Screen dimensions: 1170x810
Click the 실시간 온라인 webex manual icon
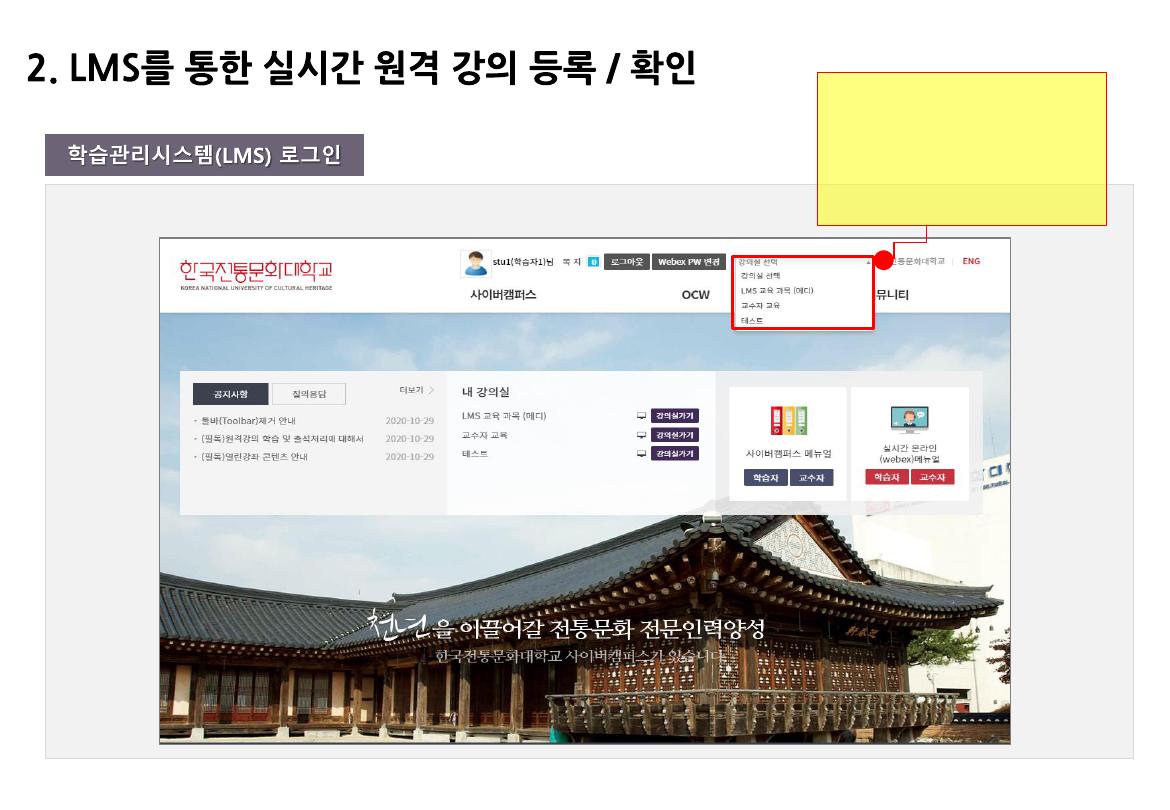coord(910,420)
